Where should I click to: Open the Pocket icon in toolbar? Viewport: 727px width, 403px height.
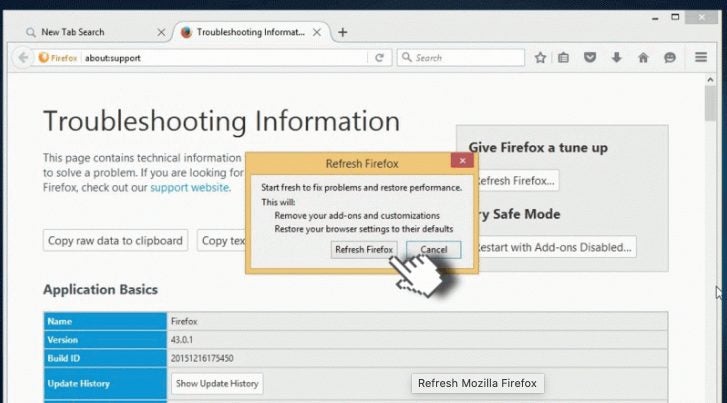click(x=589, y=58)
